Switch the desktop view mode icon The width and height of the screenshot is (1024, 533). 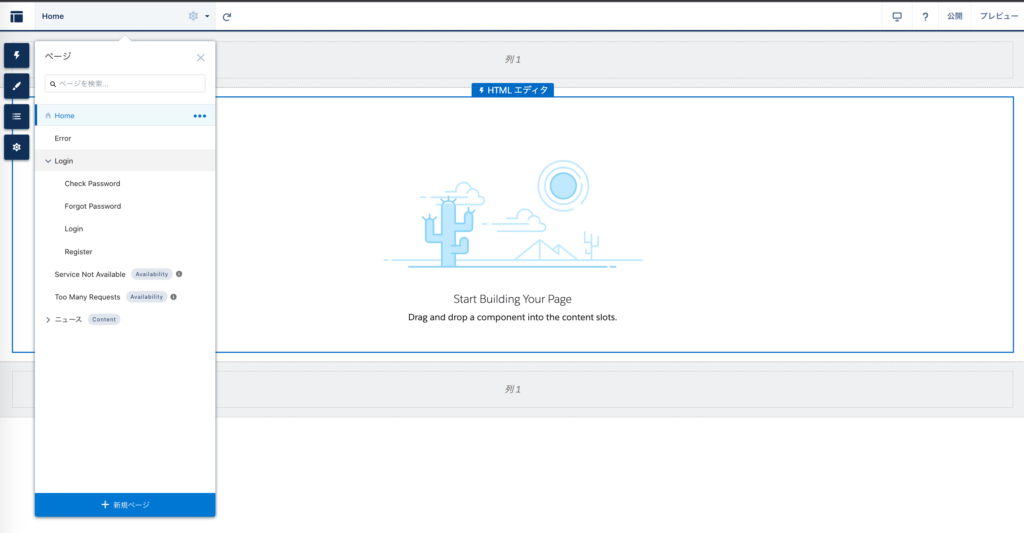pyautogui.click(x=897, y=17)
